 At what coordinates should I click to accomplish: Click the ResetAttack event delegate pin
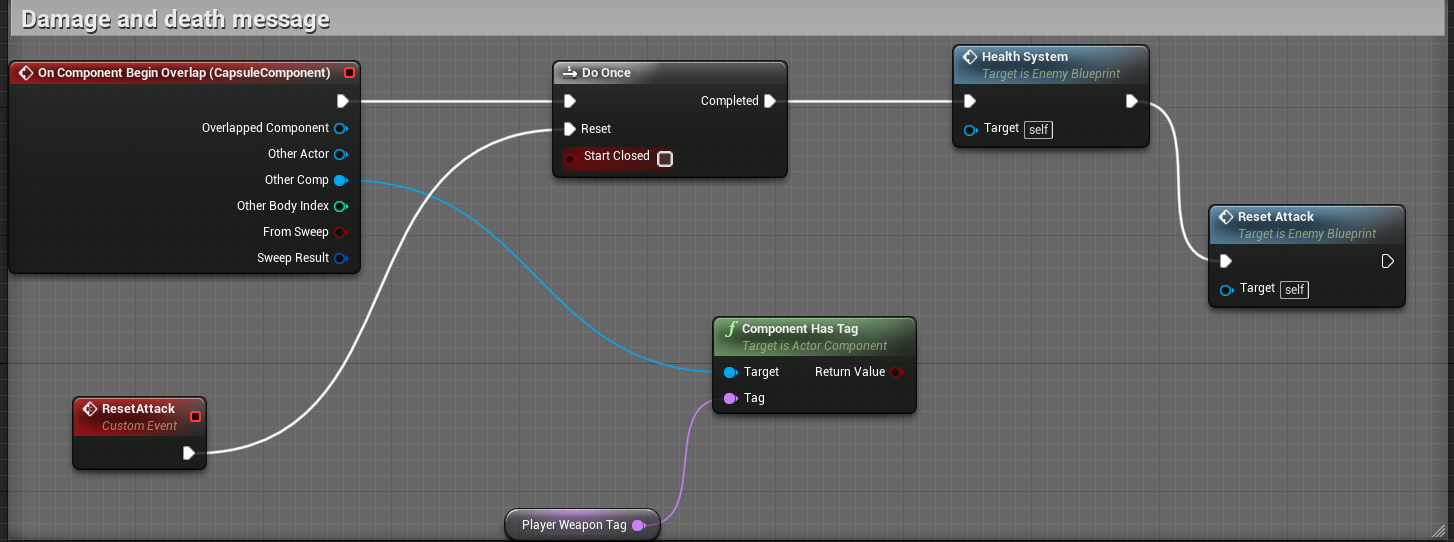coord(195,417)
